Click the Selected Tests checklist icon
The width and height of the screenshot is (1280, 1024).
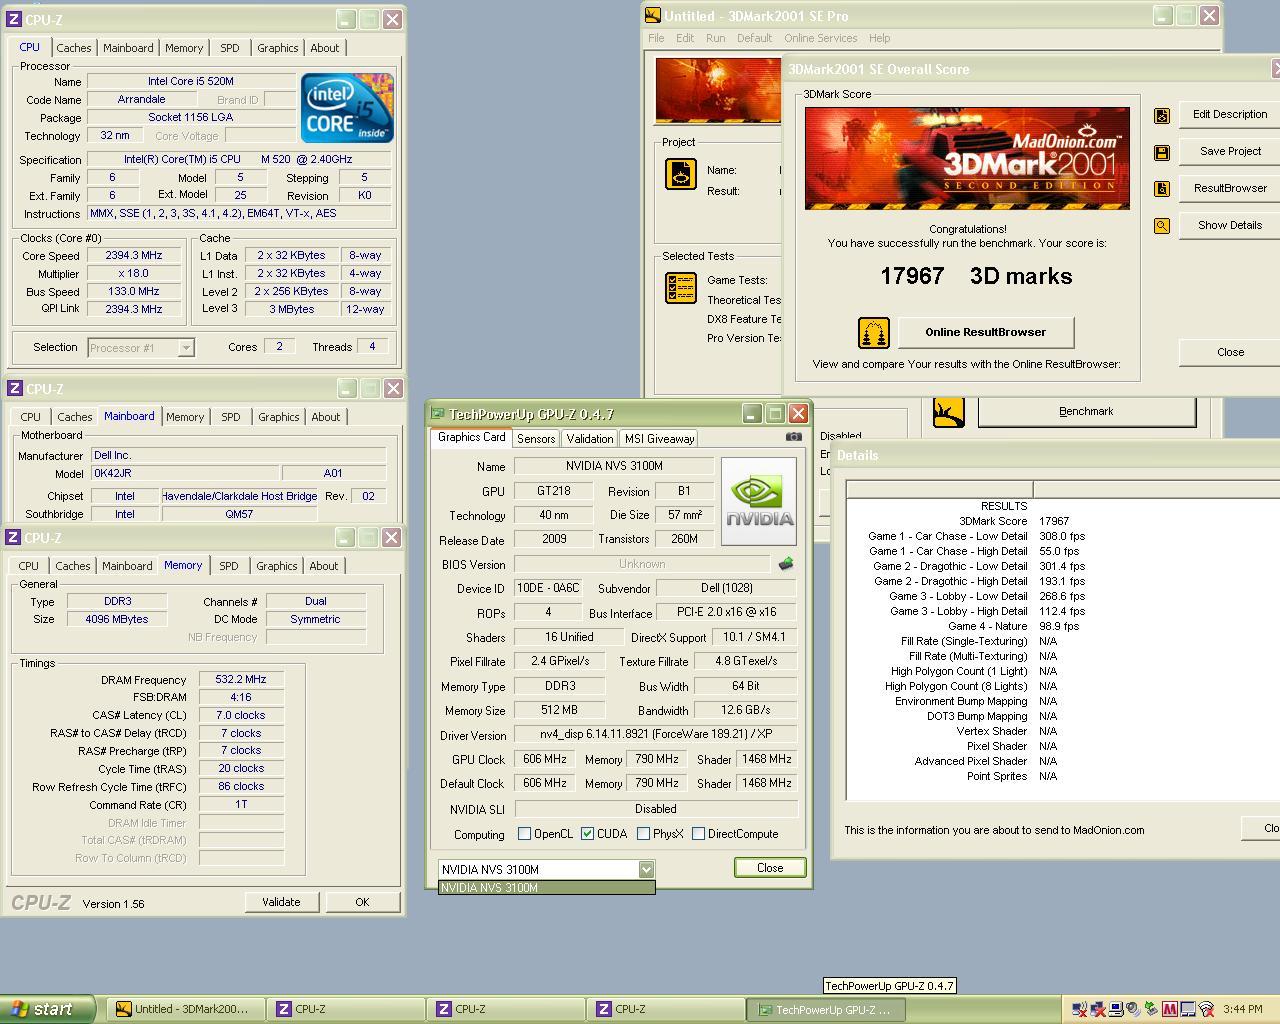pos(681,288)
